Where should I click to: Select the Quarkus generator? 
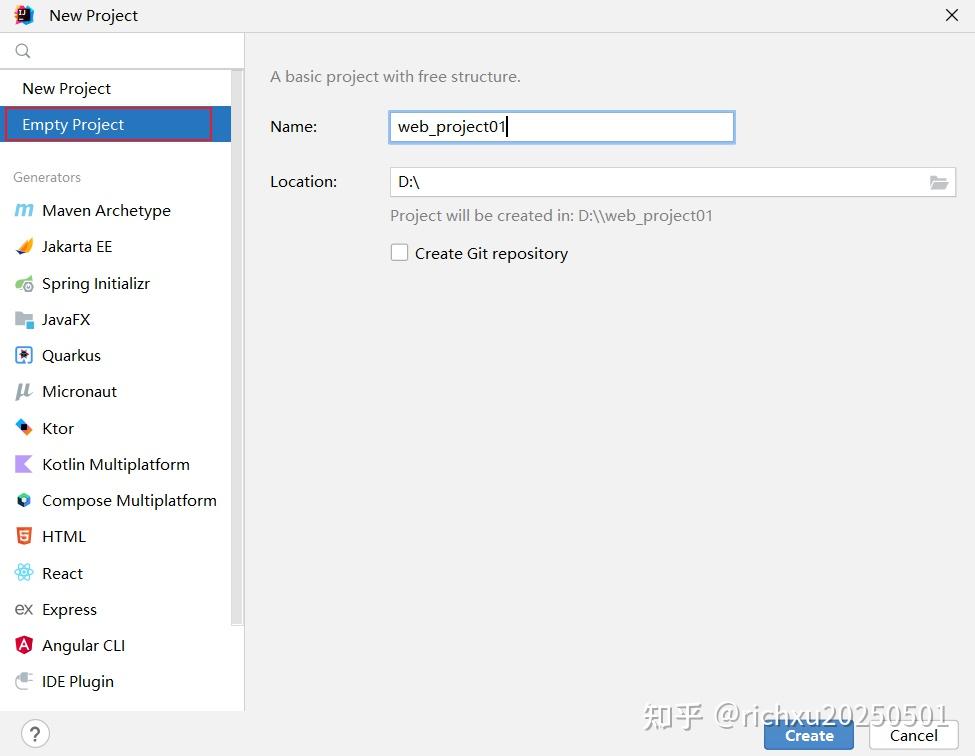71,355
